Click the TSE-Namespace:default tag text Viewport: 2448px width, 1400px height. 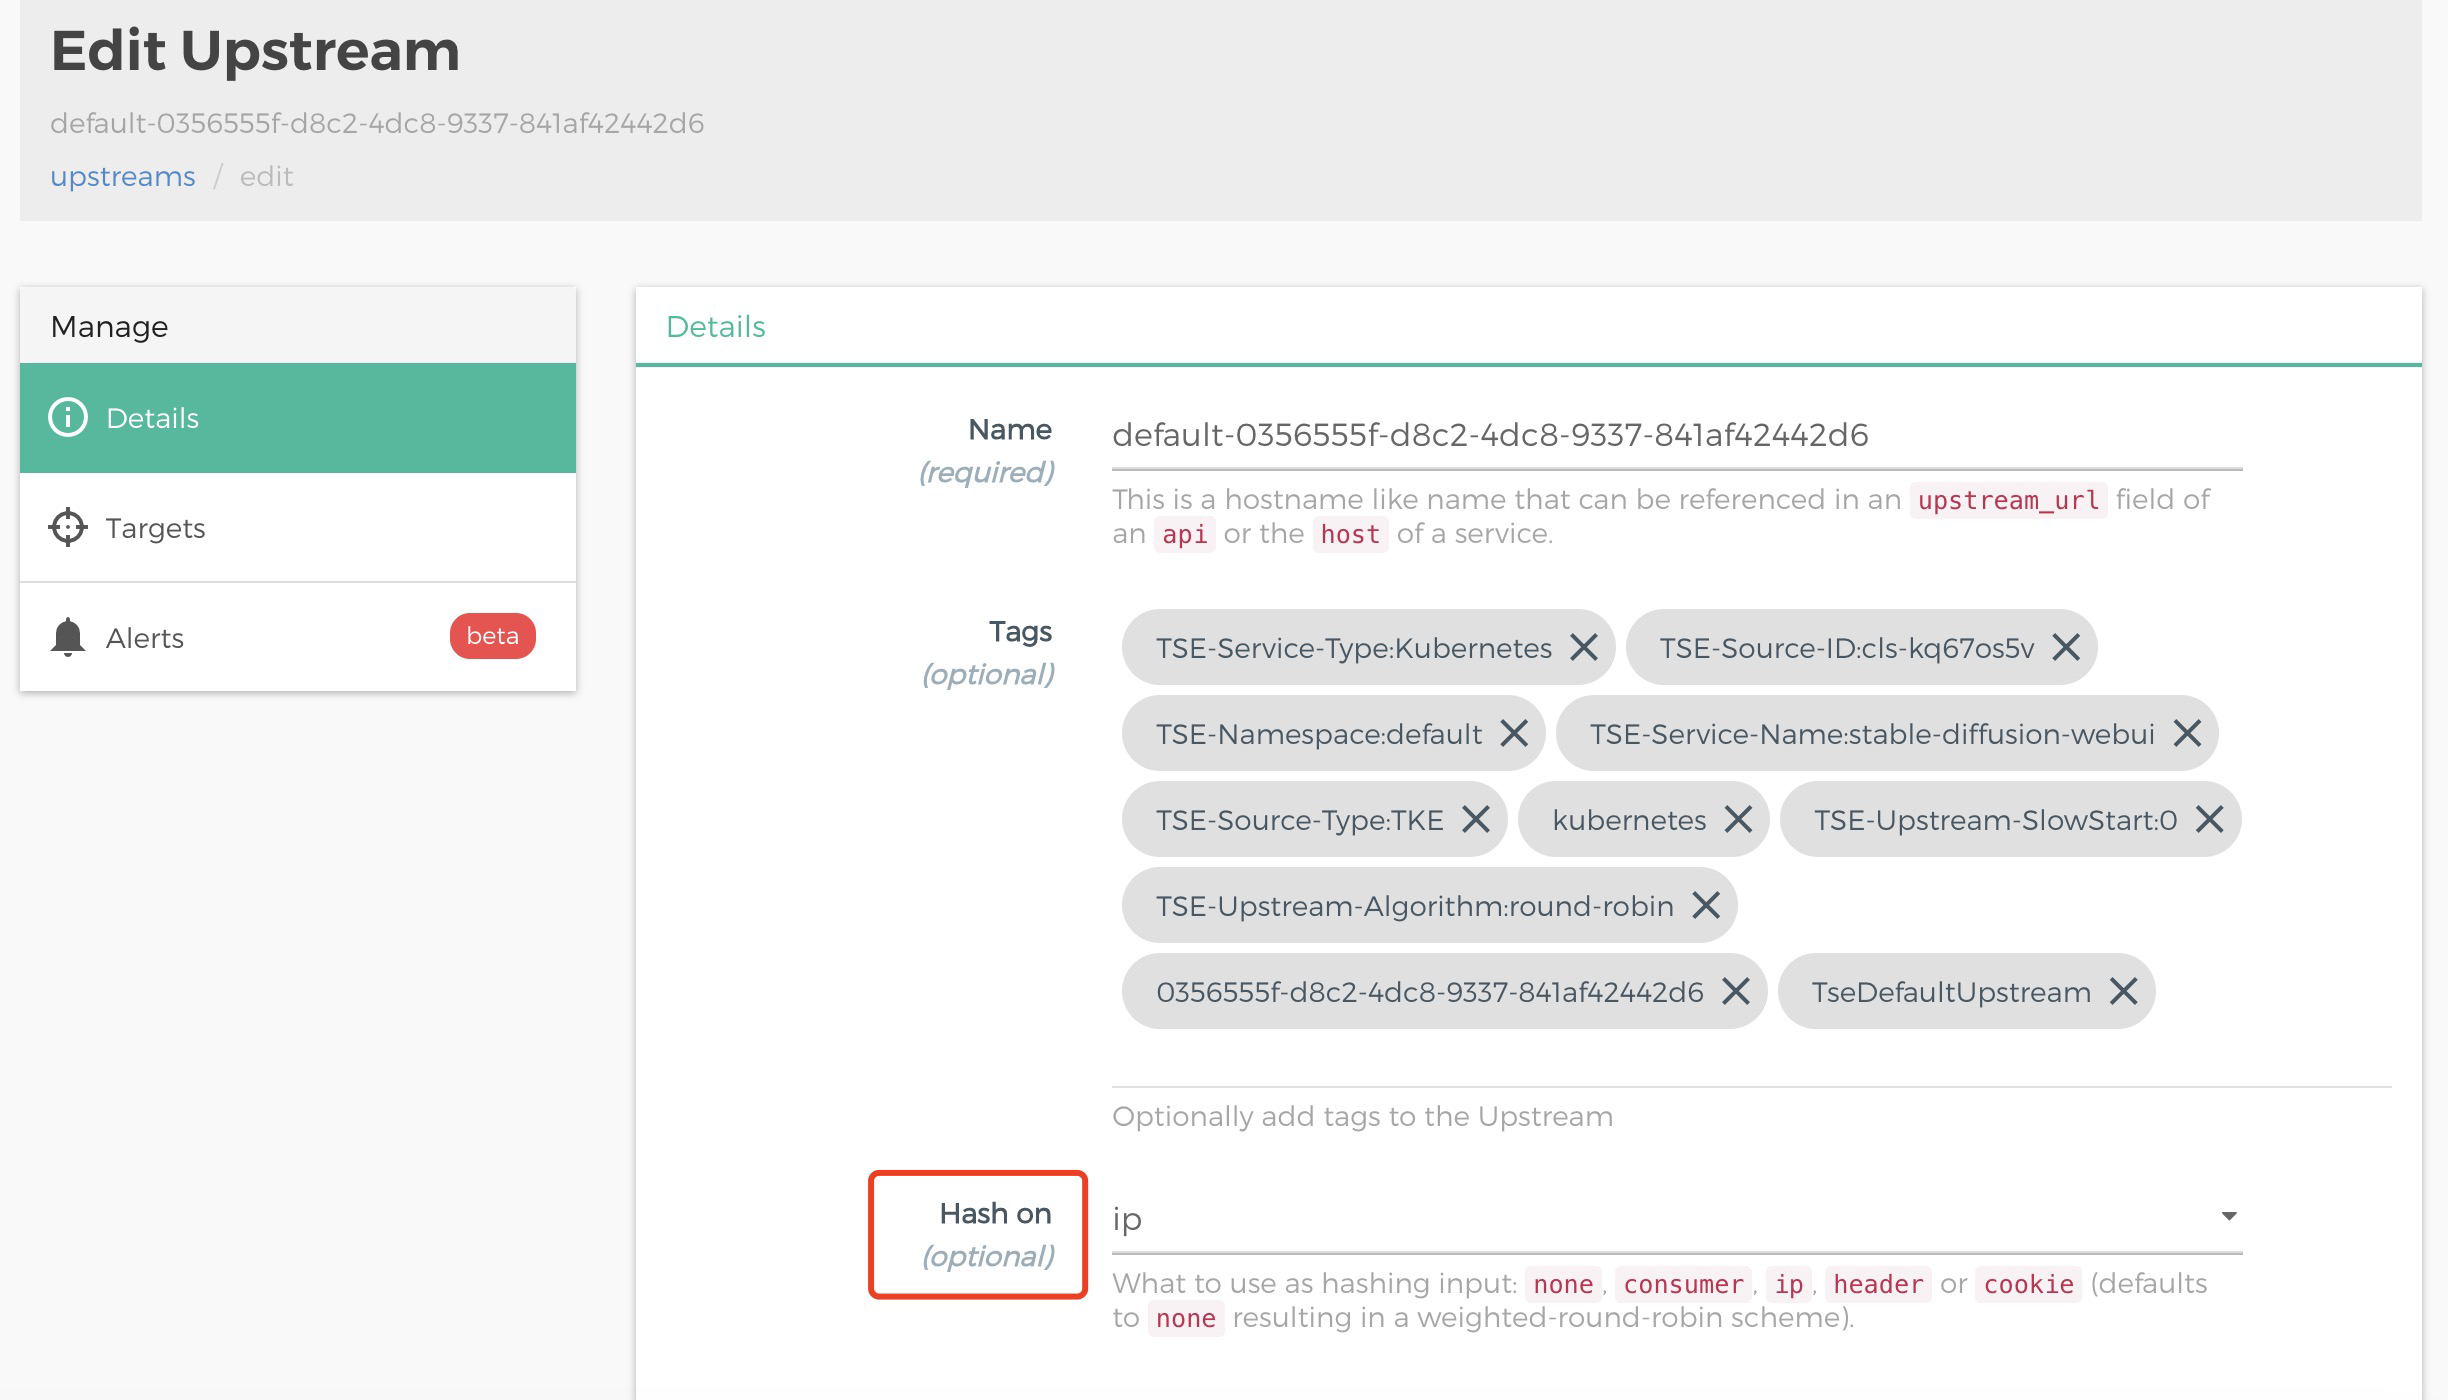pos(1319,735)
